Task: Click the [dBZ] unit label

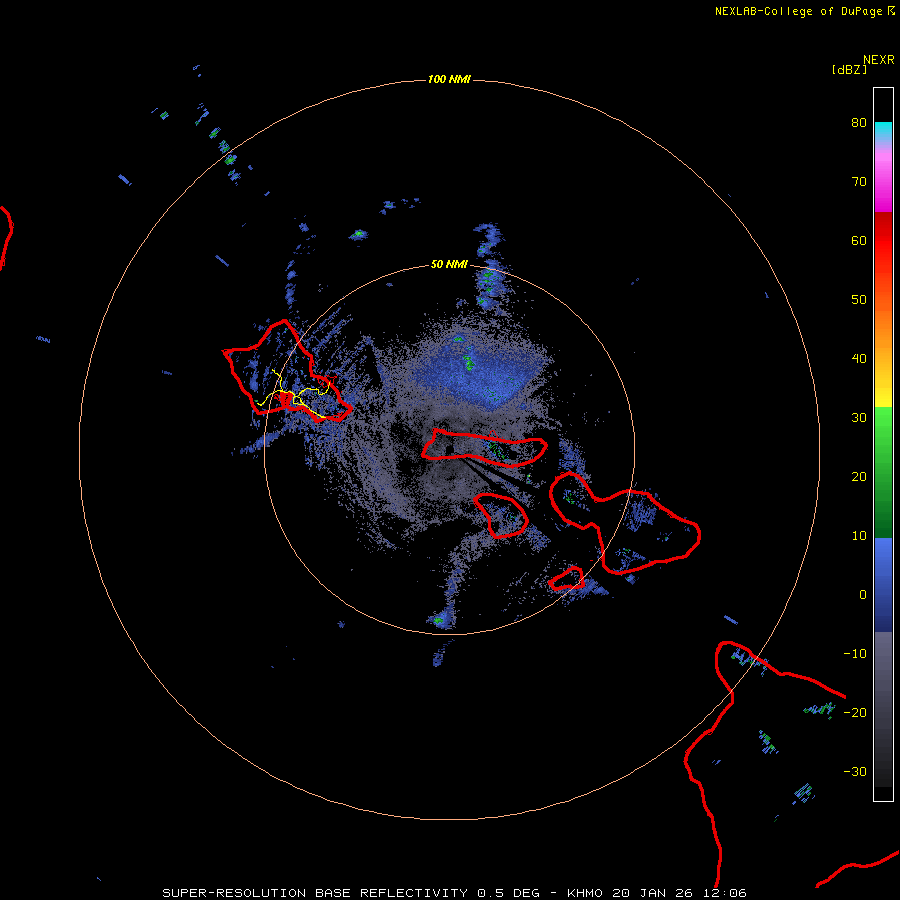Action: pyautogui.click(x=849, y=69)
